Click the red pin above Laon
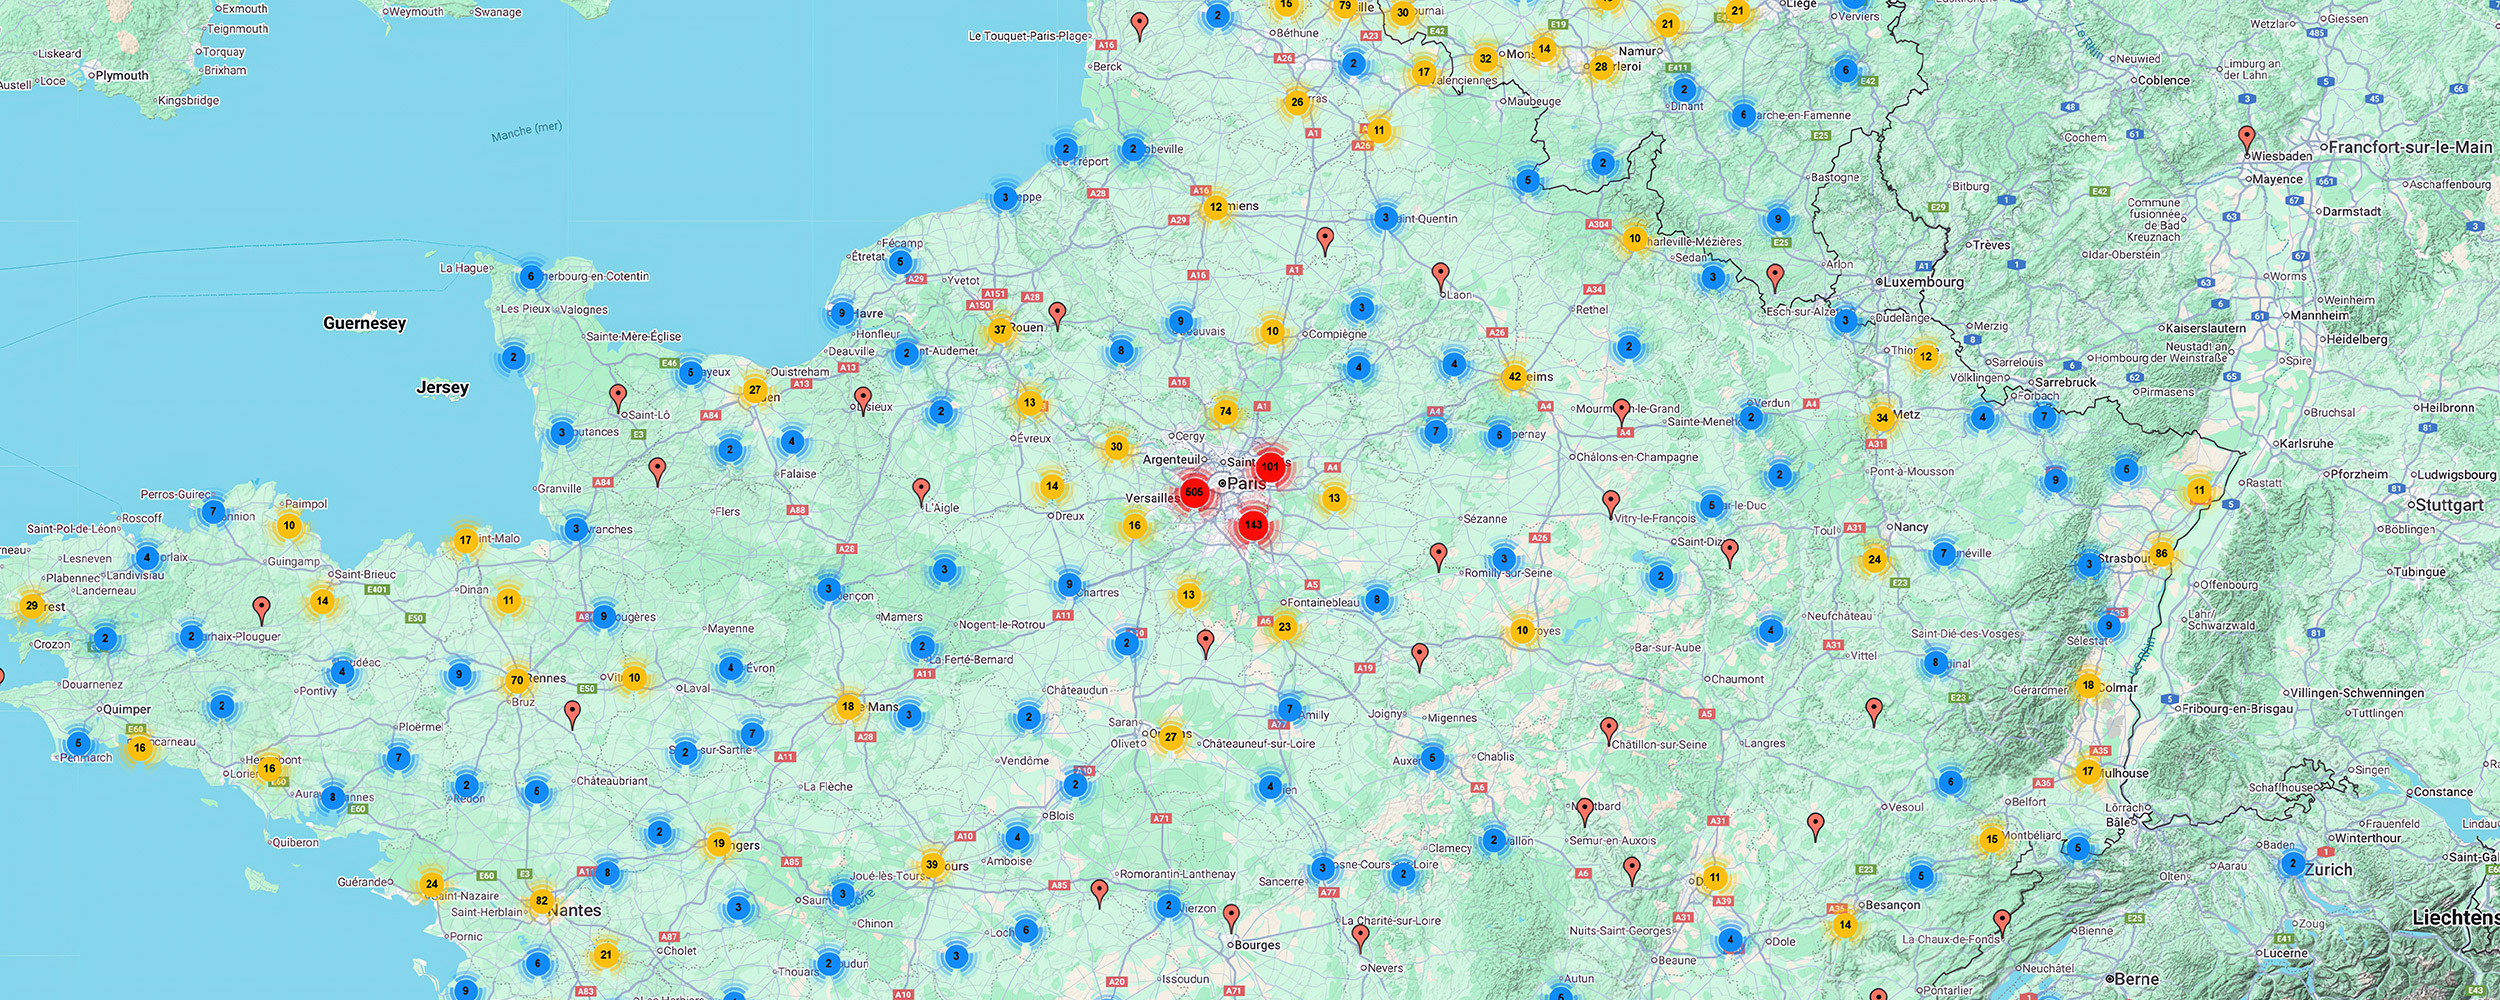Screen dimensions: 2500x1000 pyautogui.click(x=1440, y=274)
